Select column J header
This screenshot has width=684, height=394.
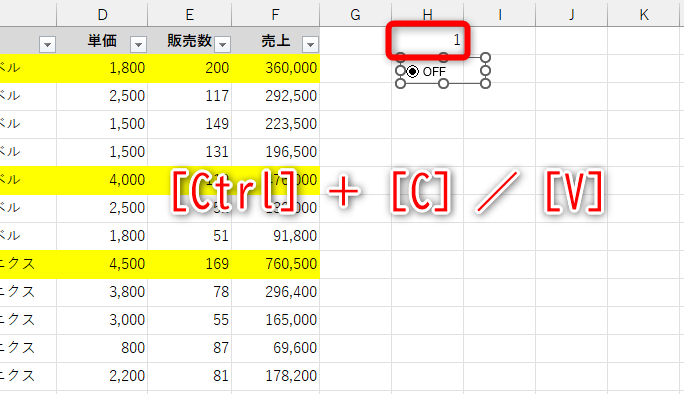571,14
